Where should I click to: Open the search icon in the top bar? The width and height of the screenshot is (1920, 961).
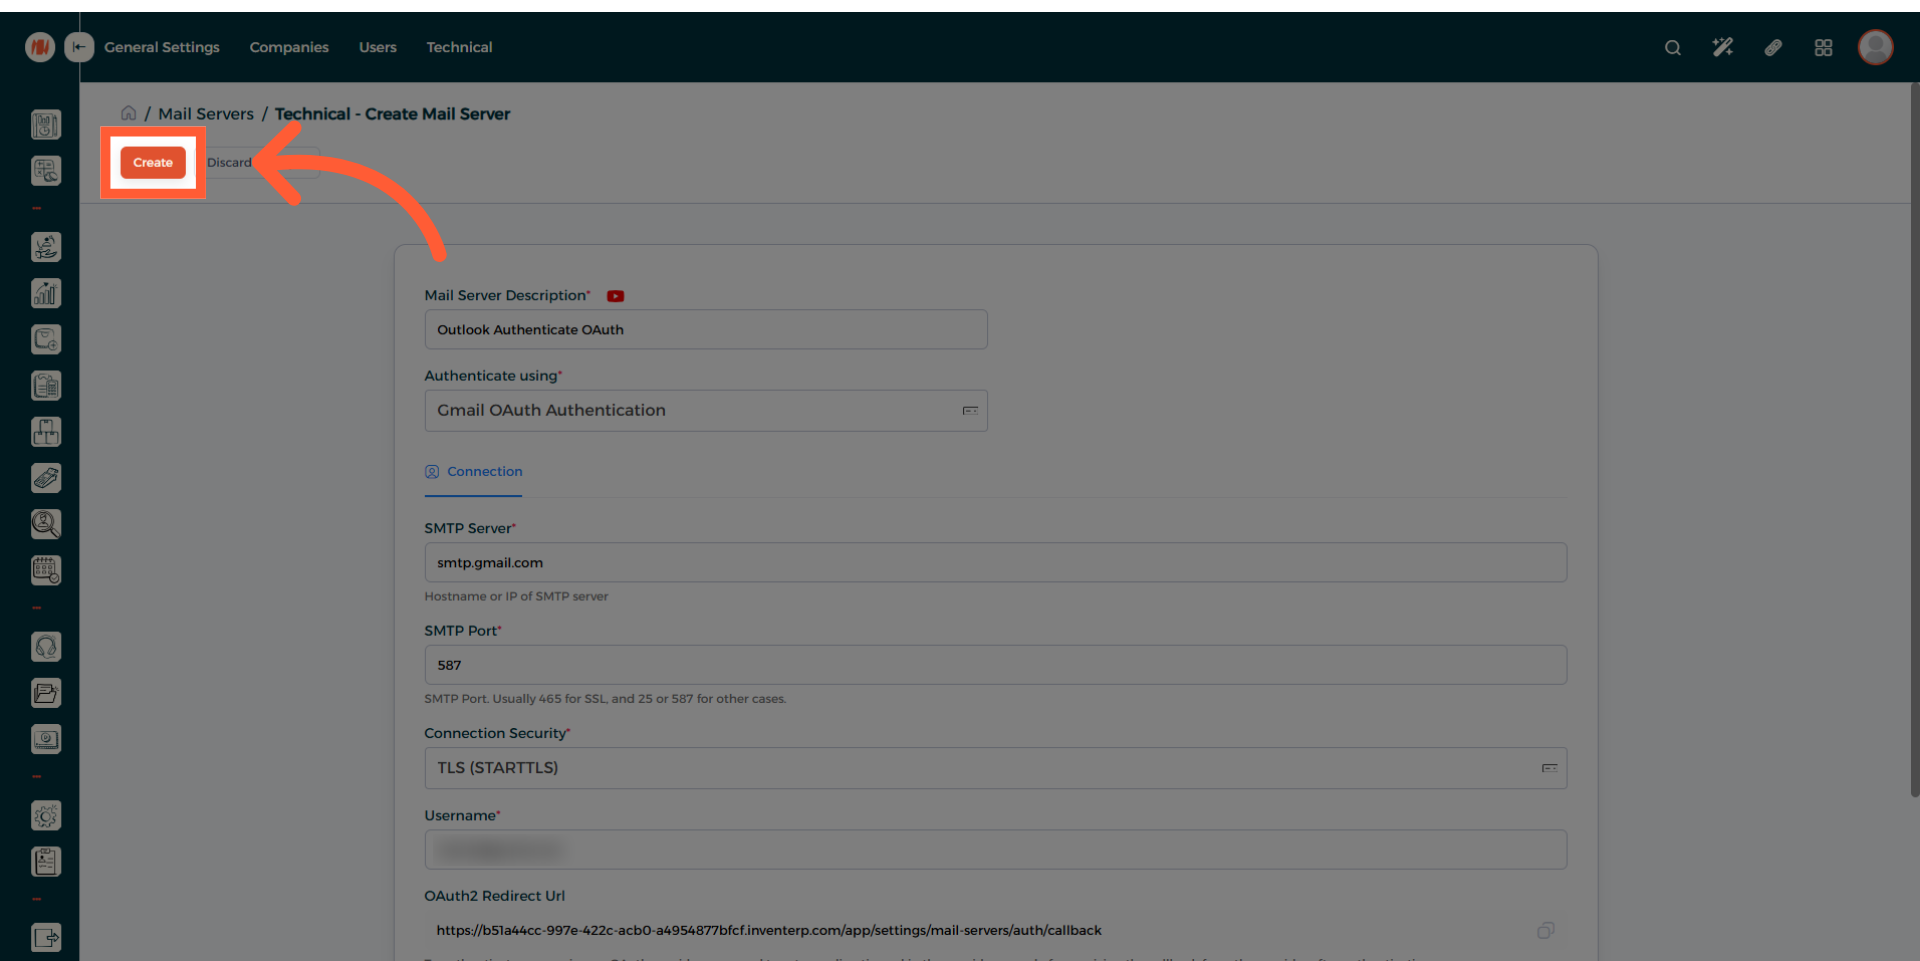[1672, 47]
